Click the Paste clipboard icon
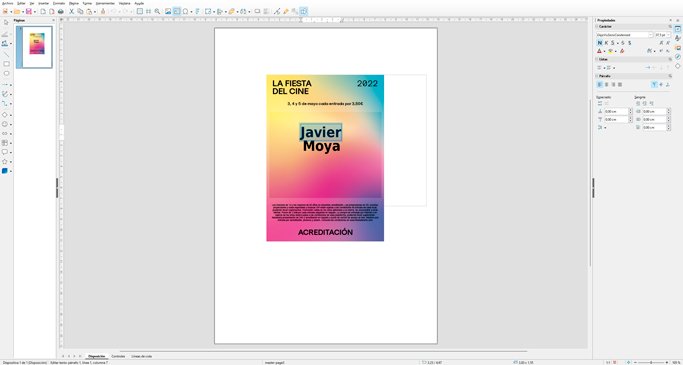Image resolution: width=683 pixels, height=365 pixels. 89,11
